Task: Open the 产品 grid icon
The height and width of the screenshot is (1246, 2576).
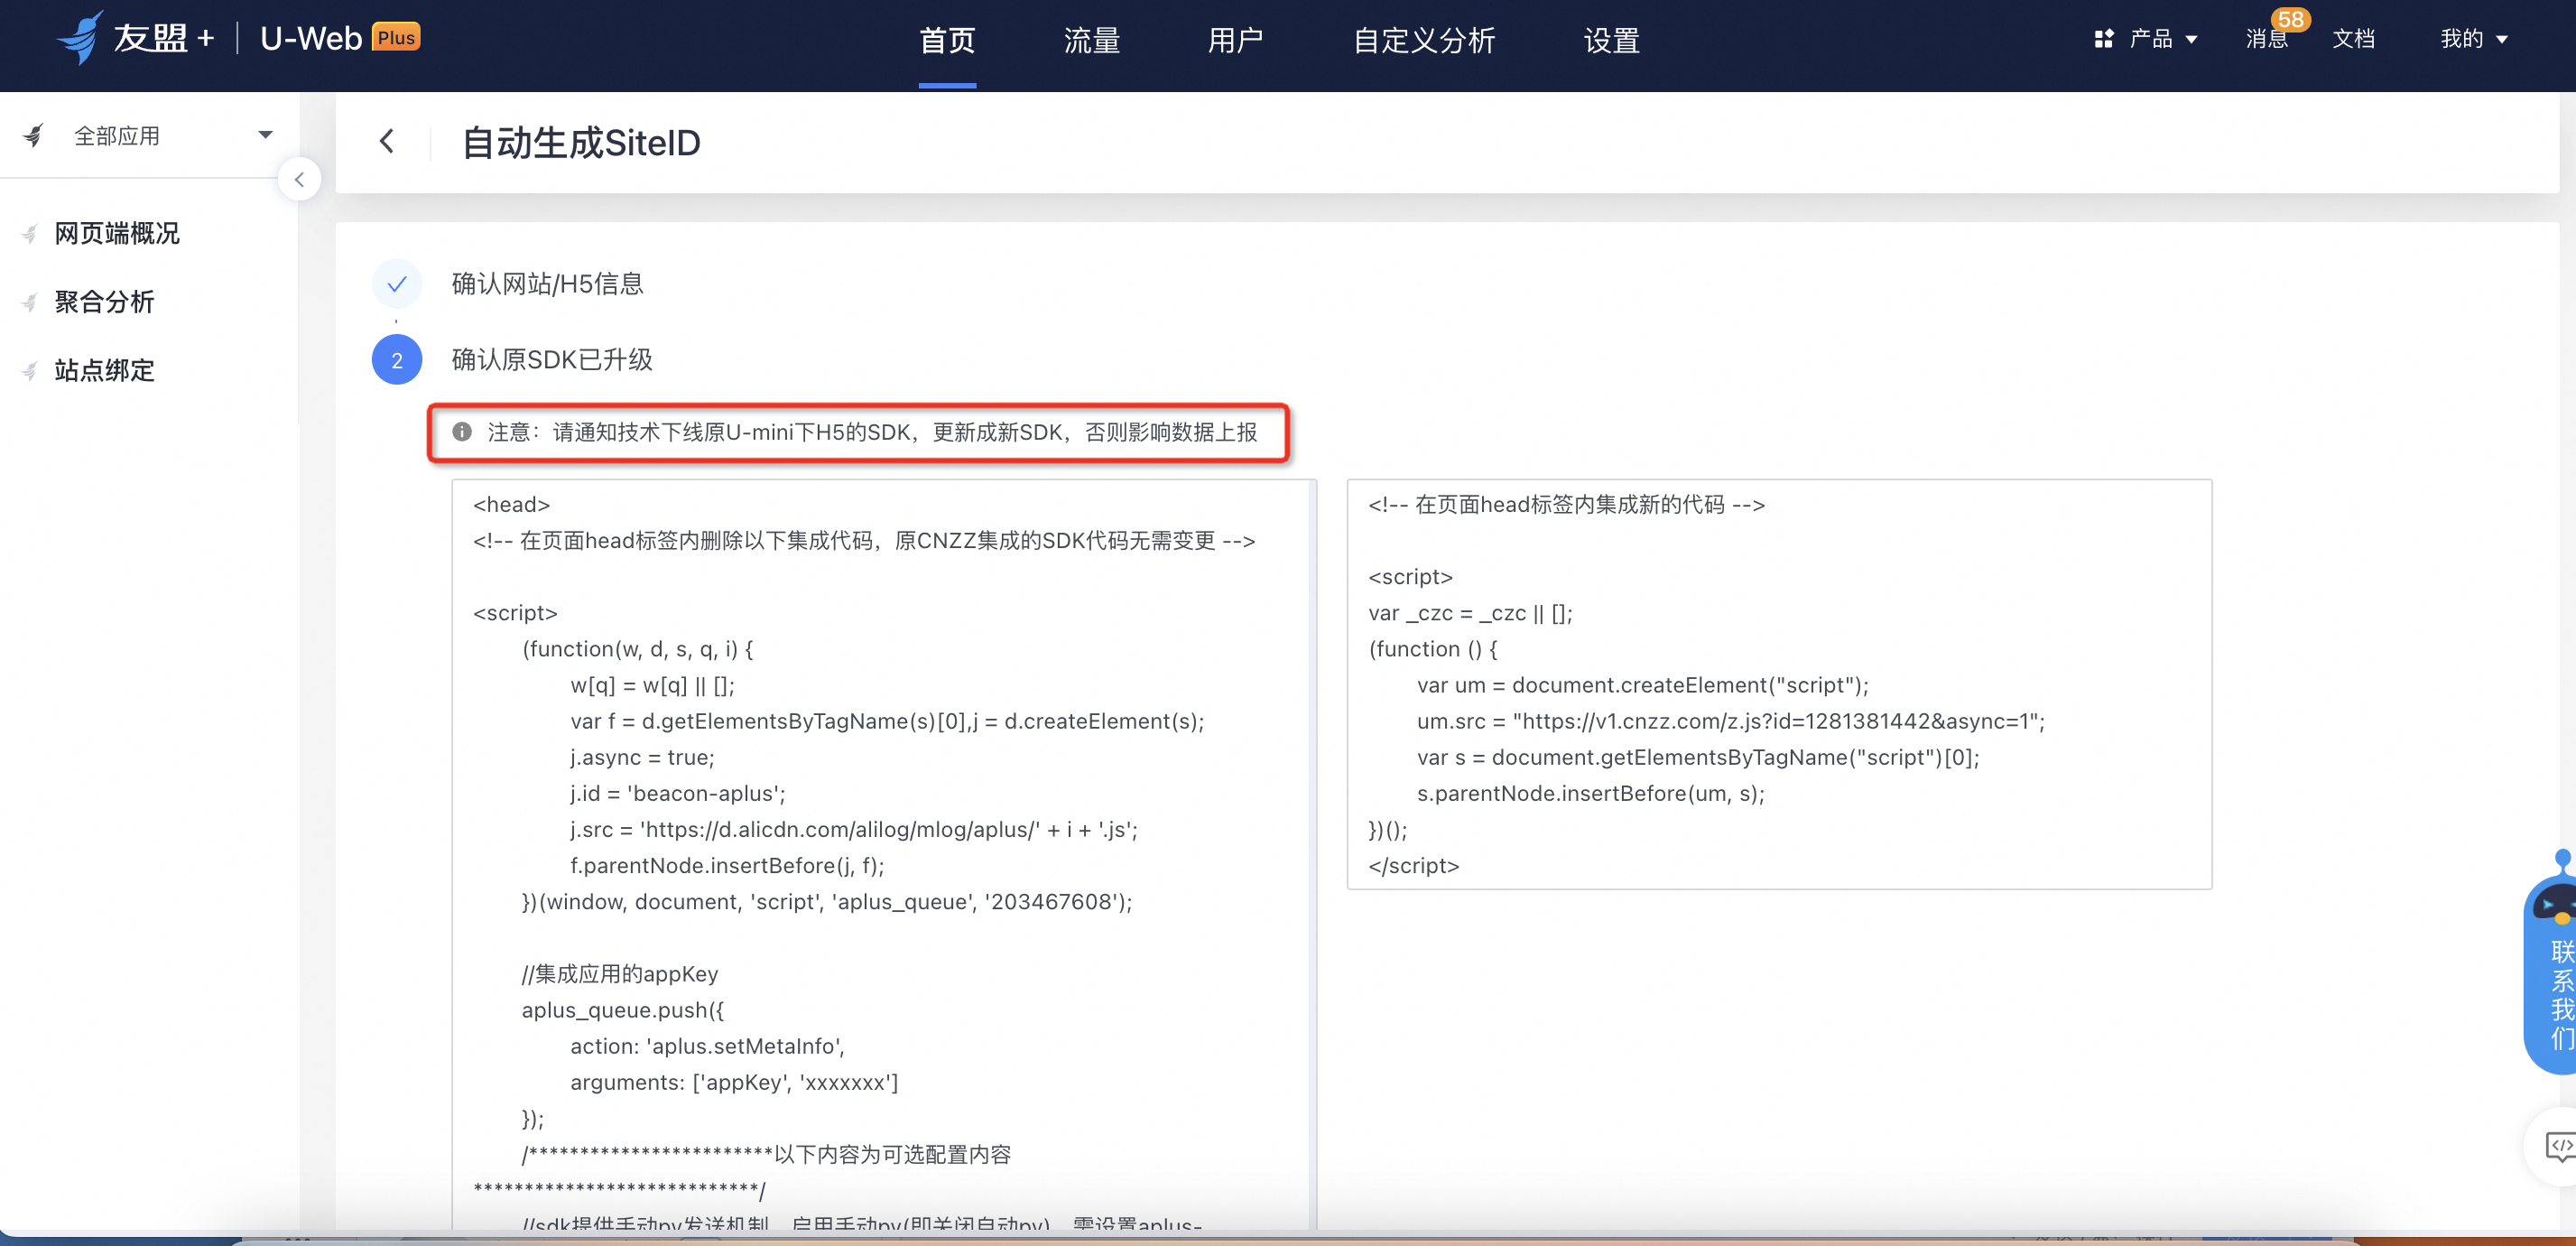Action: (2104, 39)
